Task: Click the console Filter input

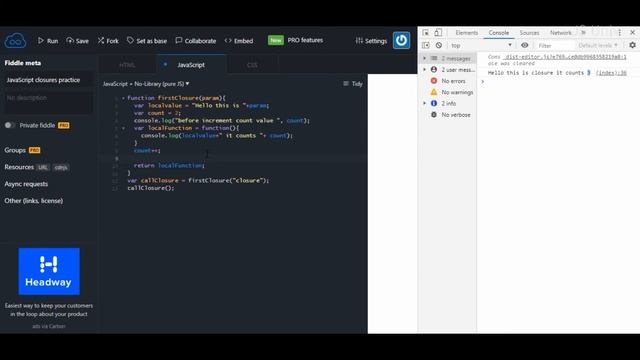Action: 554,45
